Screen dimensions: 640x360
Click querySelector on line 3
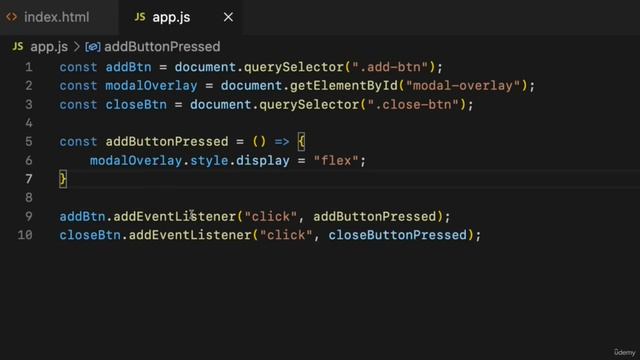pyautogui.click(x=309, y=104)
